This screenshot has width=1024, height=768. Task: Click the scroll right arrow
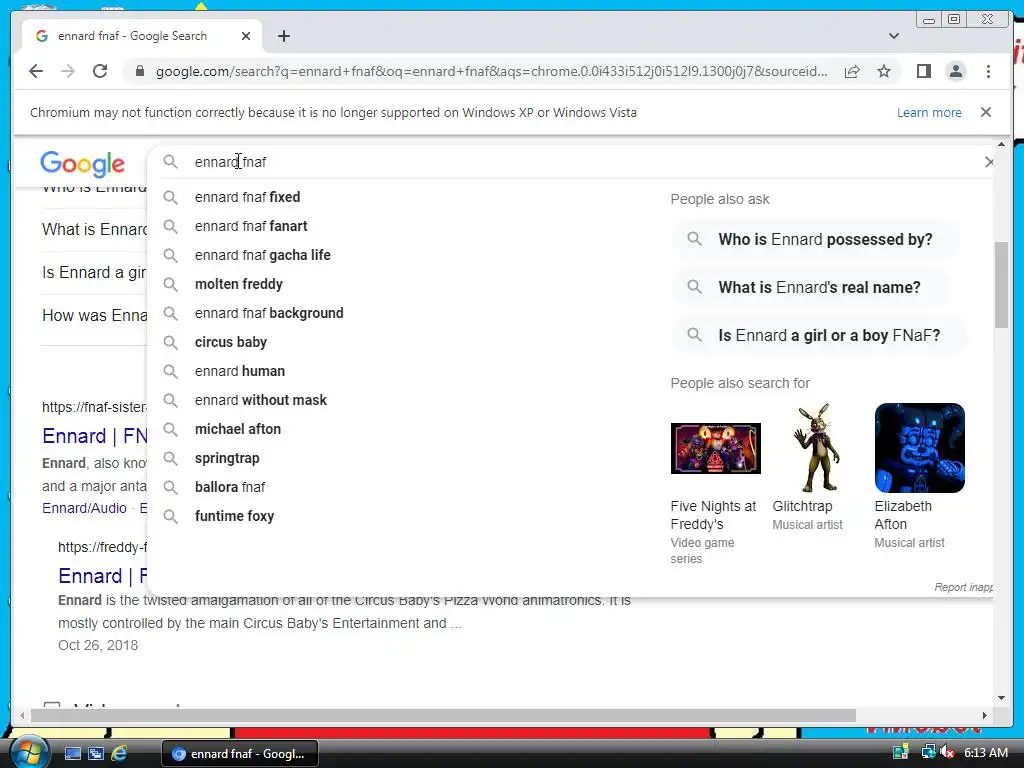(984, 716)
